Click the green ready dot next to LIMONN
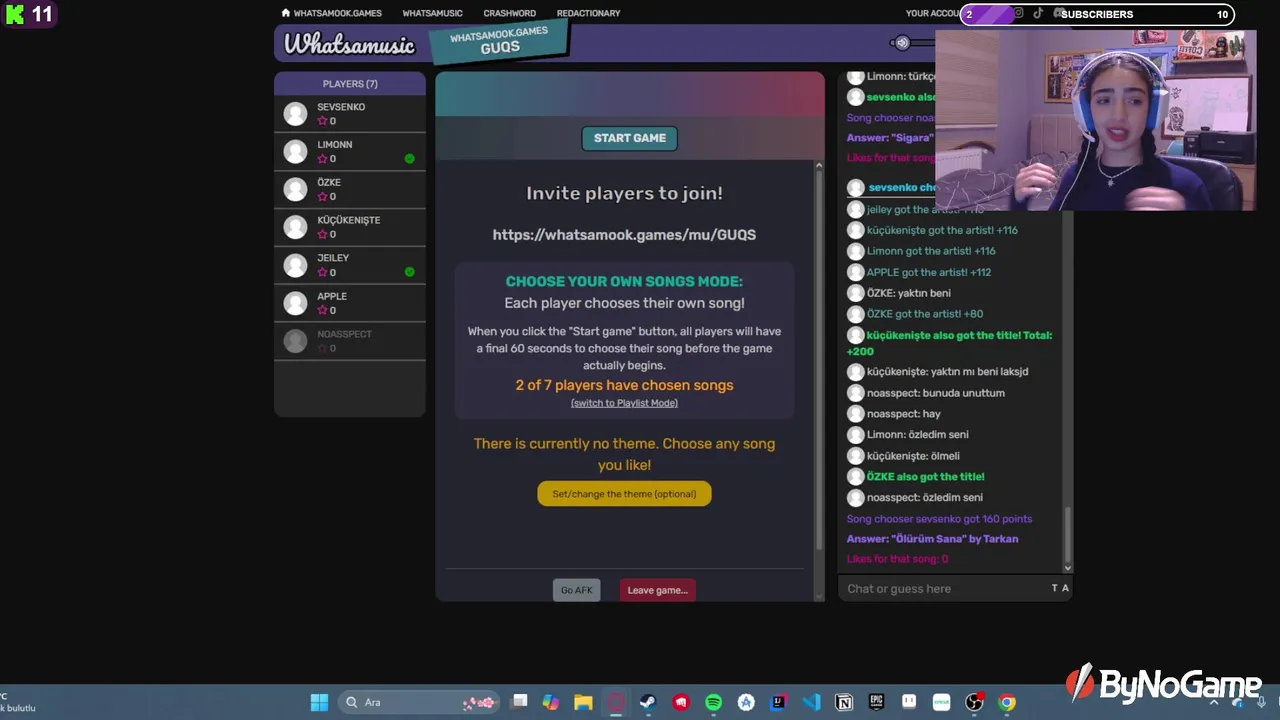This screenshot has width=1280, height=720. click(x=409, y=159)
